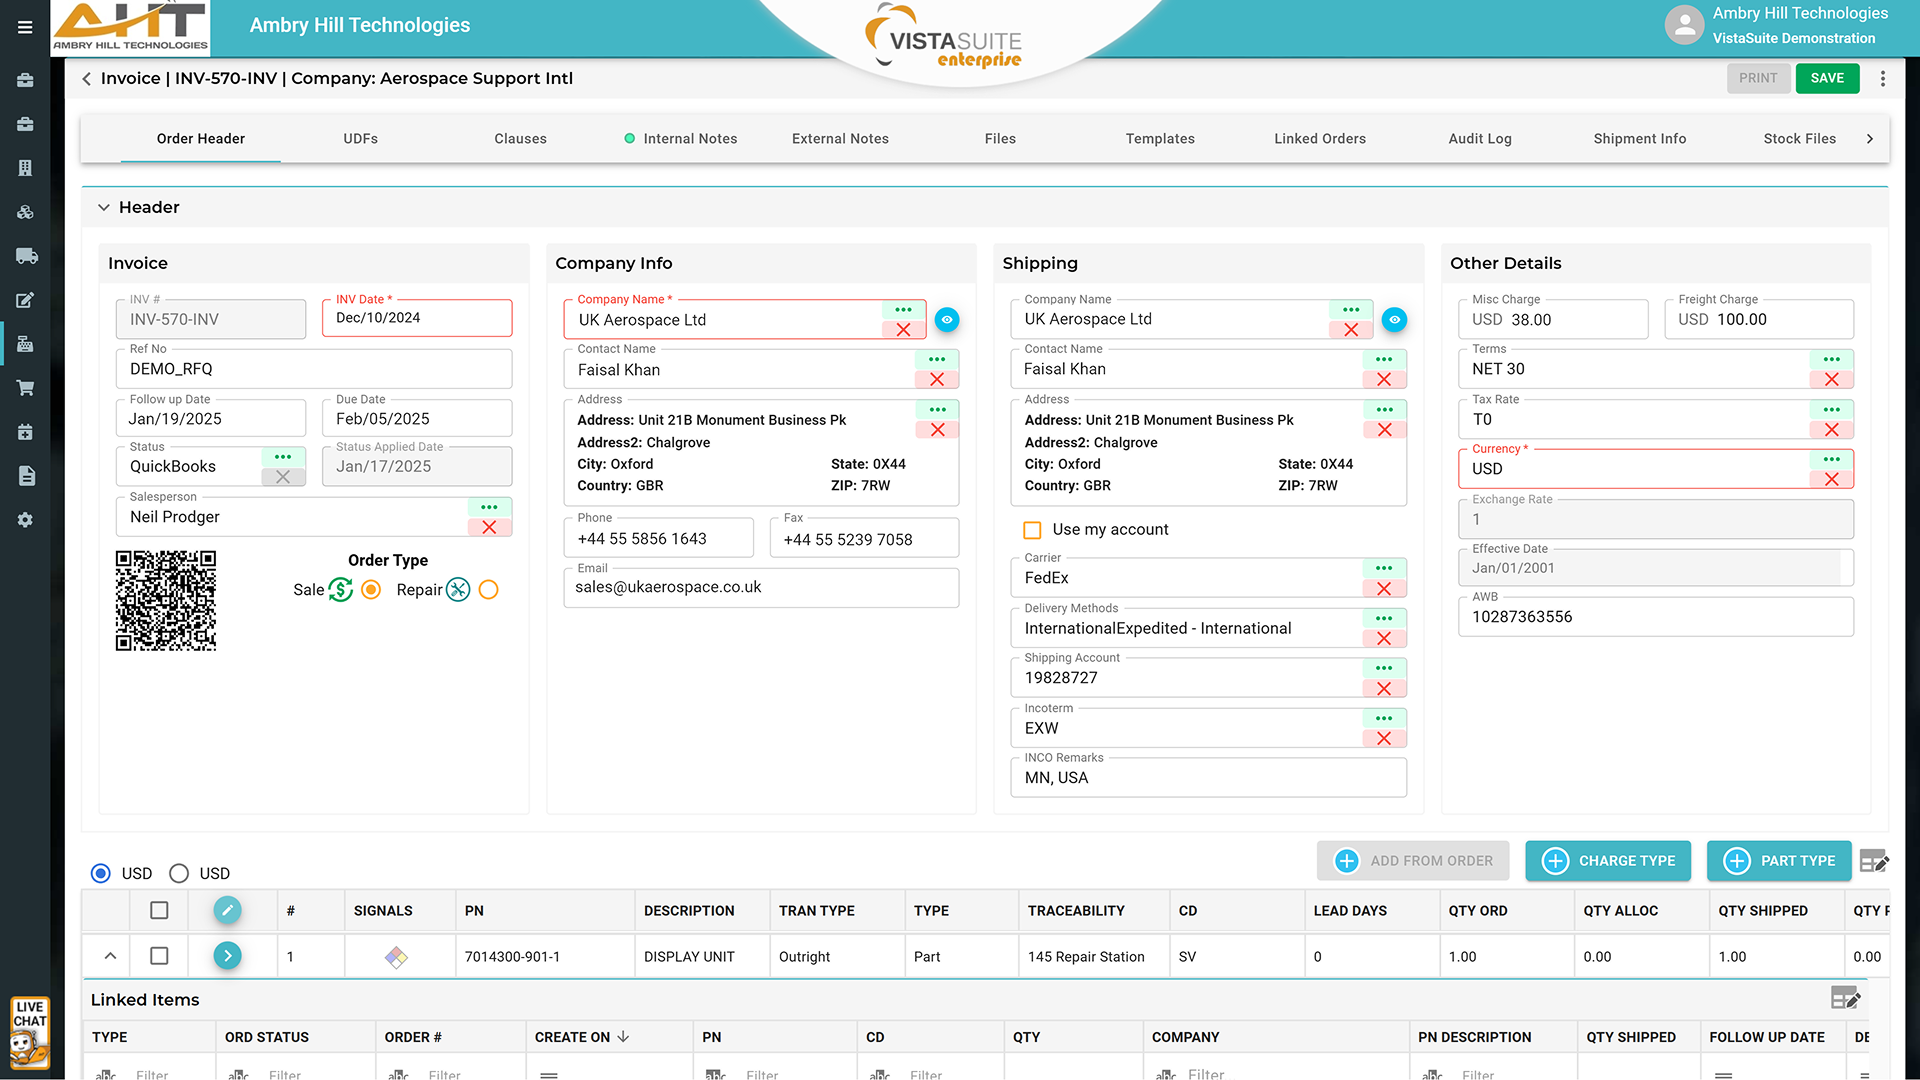Click the shopping cart sidebar icon
1920x1080 pixels.
tap(26, 388)
